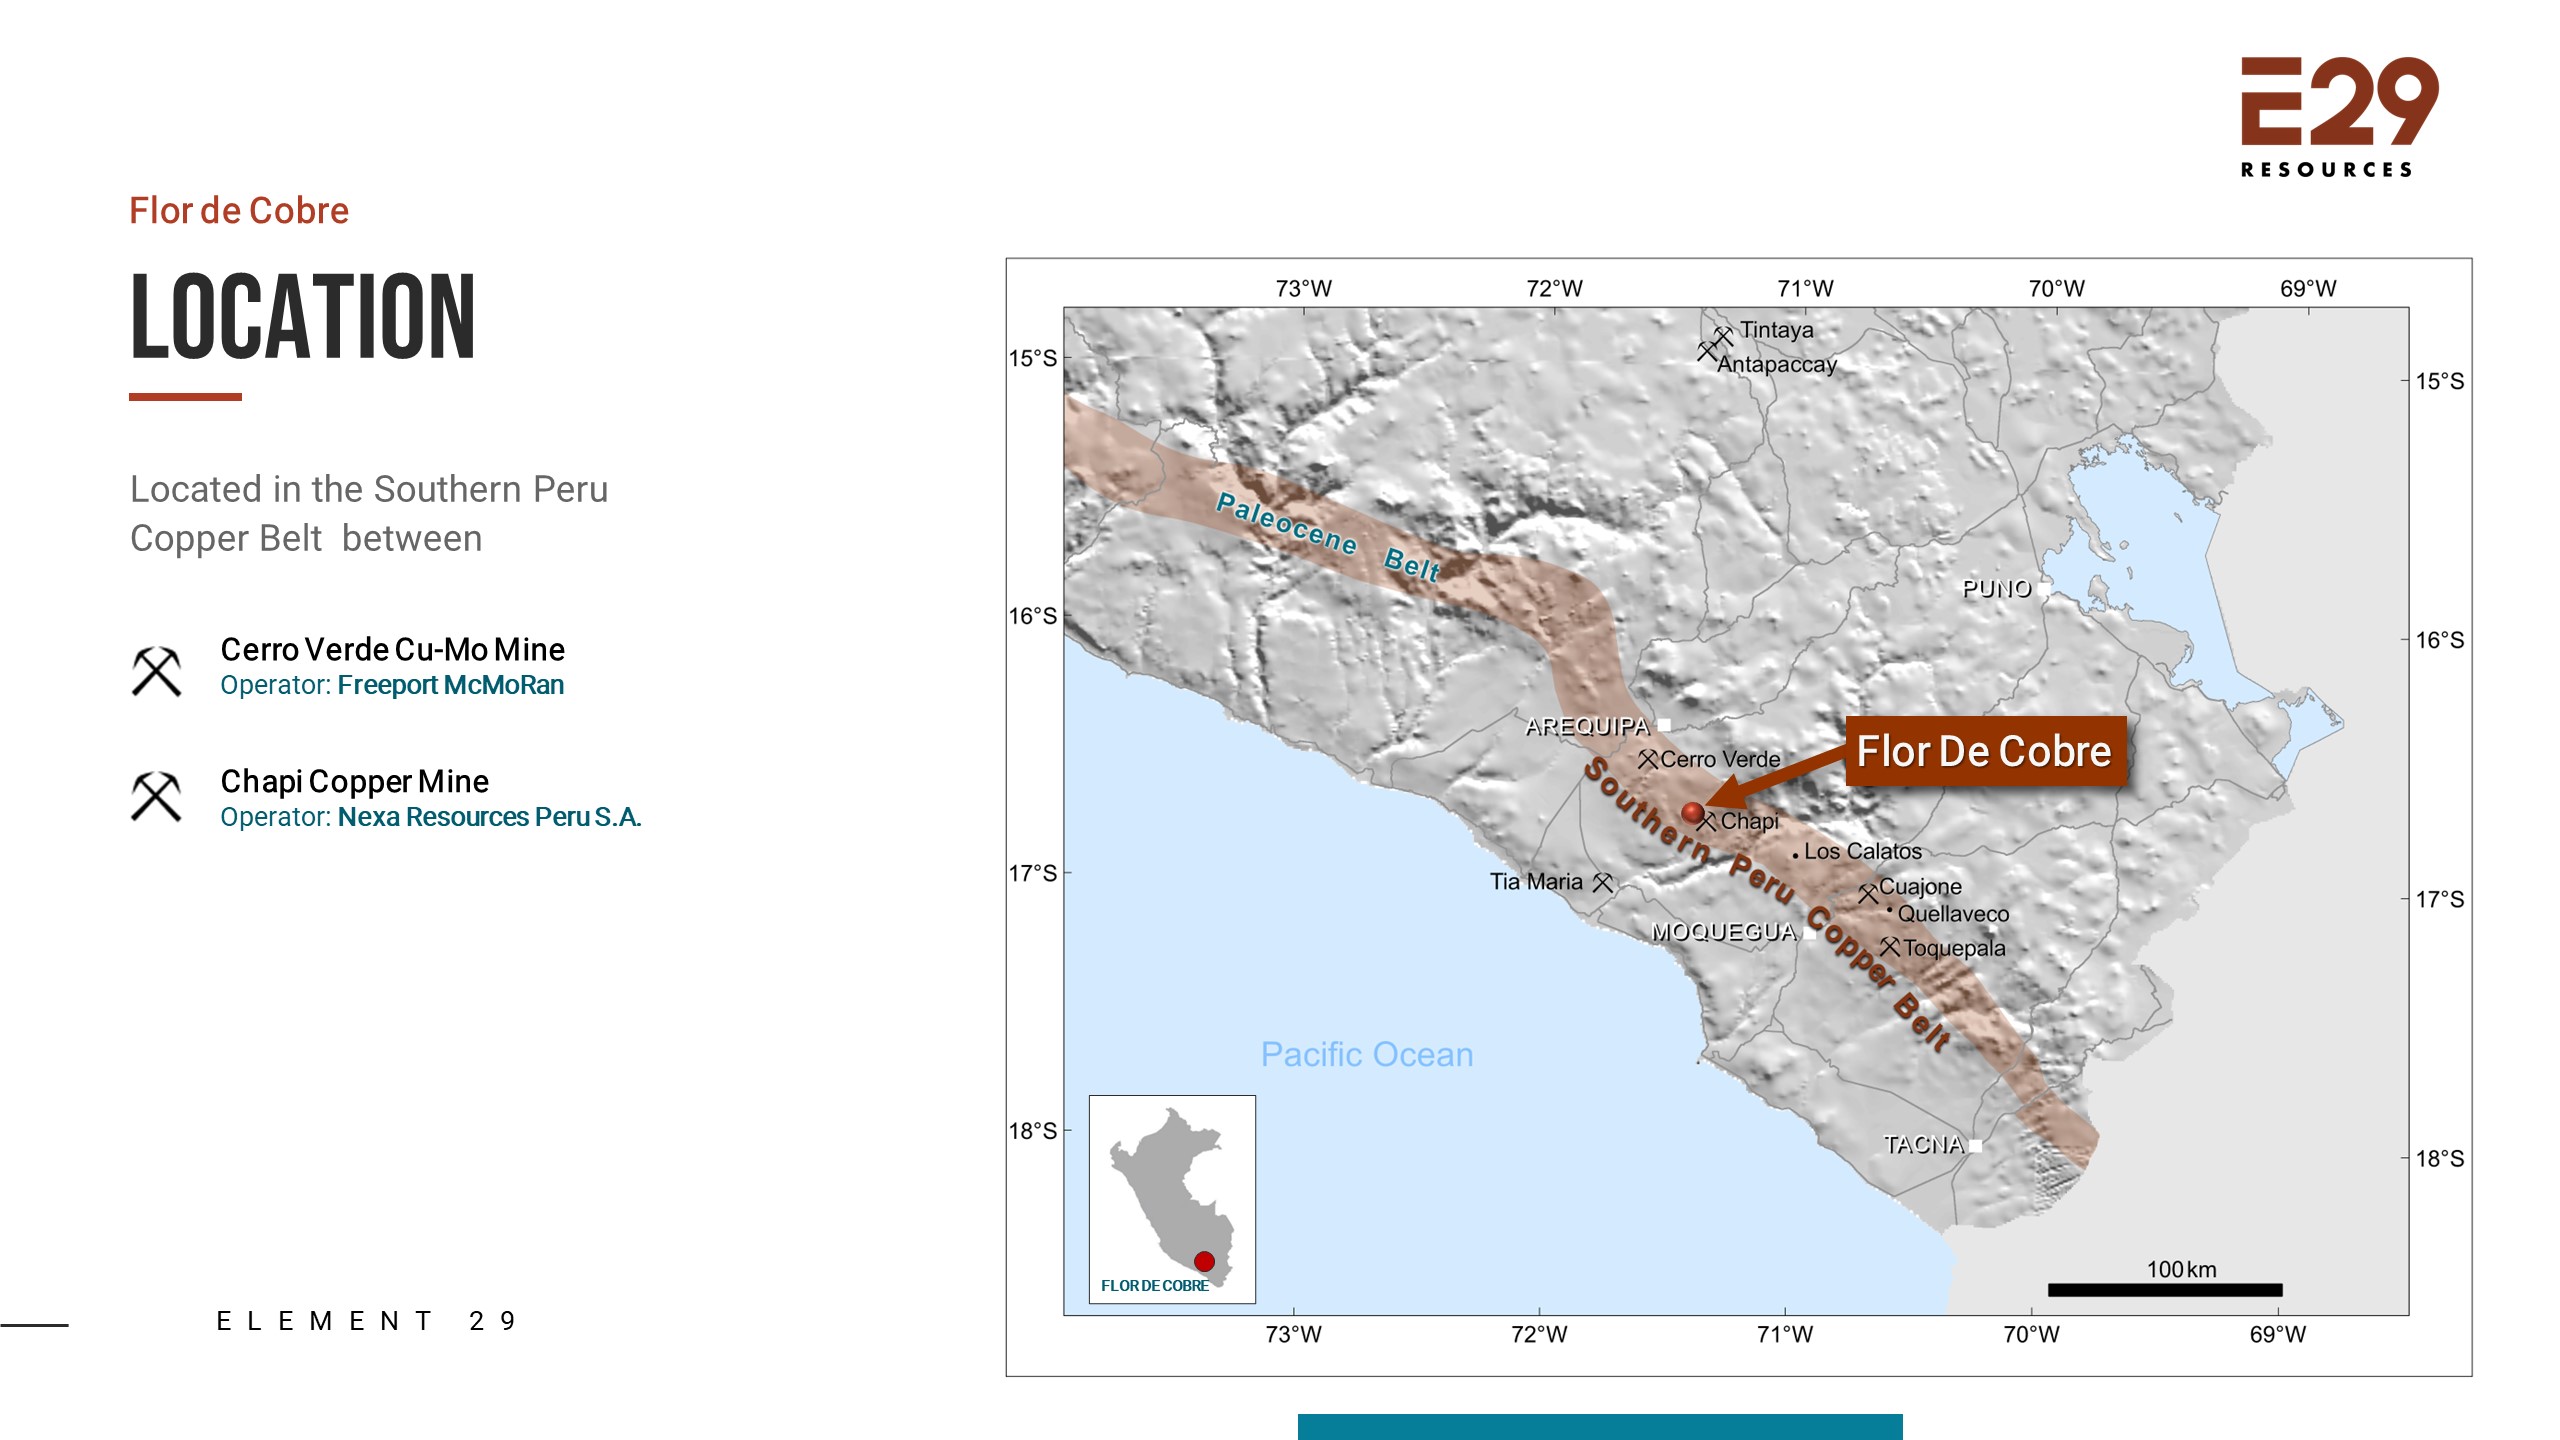2560x1440 pixels.
Task: Click the Freeport McMoRan operator text
Action: point(451,685)
